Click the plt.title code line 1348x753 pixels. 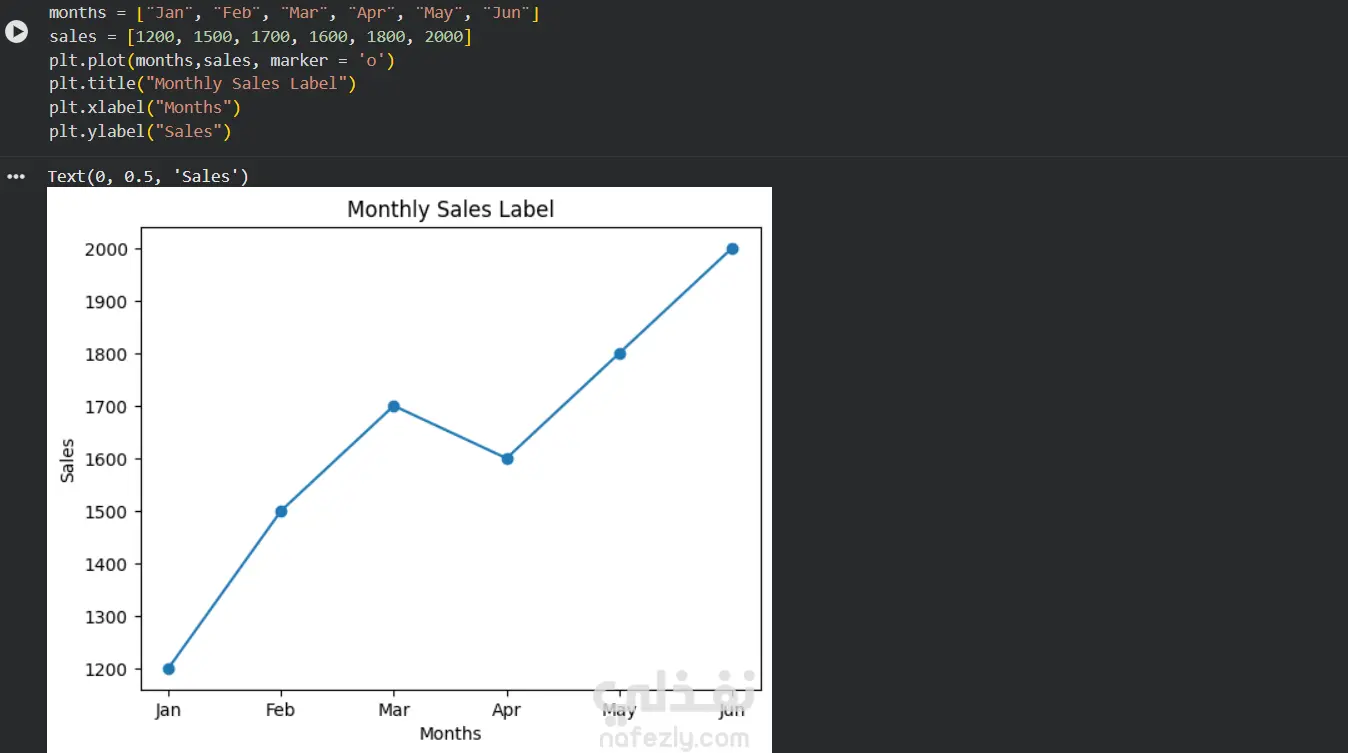[203, 84]
